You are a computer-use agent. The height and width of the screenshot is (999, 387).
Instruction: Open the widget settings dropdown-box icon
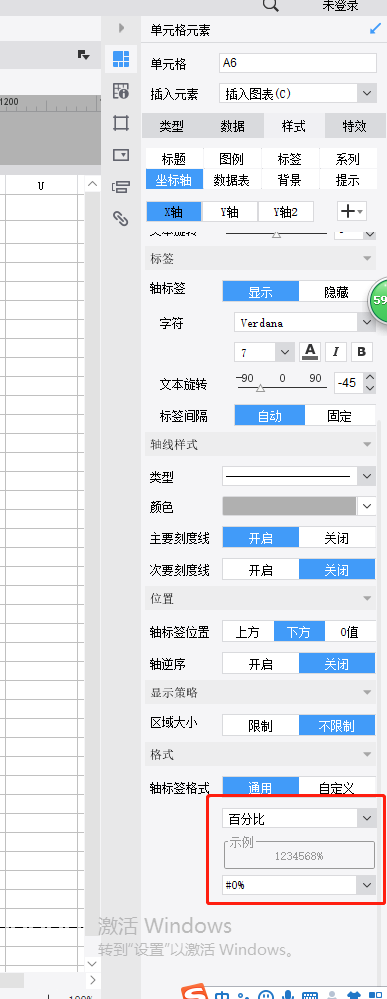121,155
